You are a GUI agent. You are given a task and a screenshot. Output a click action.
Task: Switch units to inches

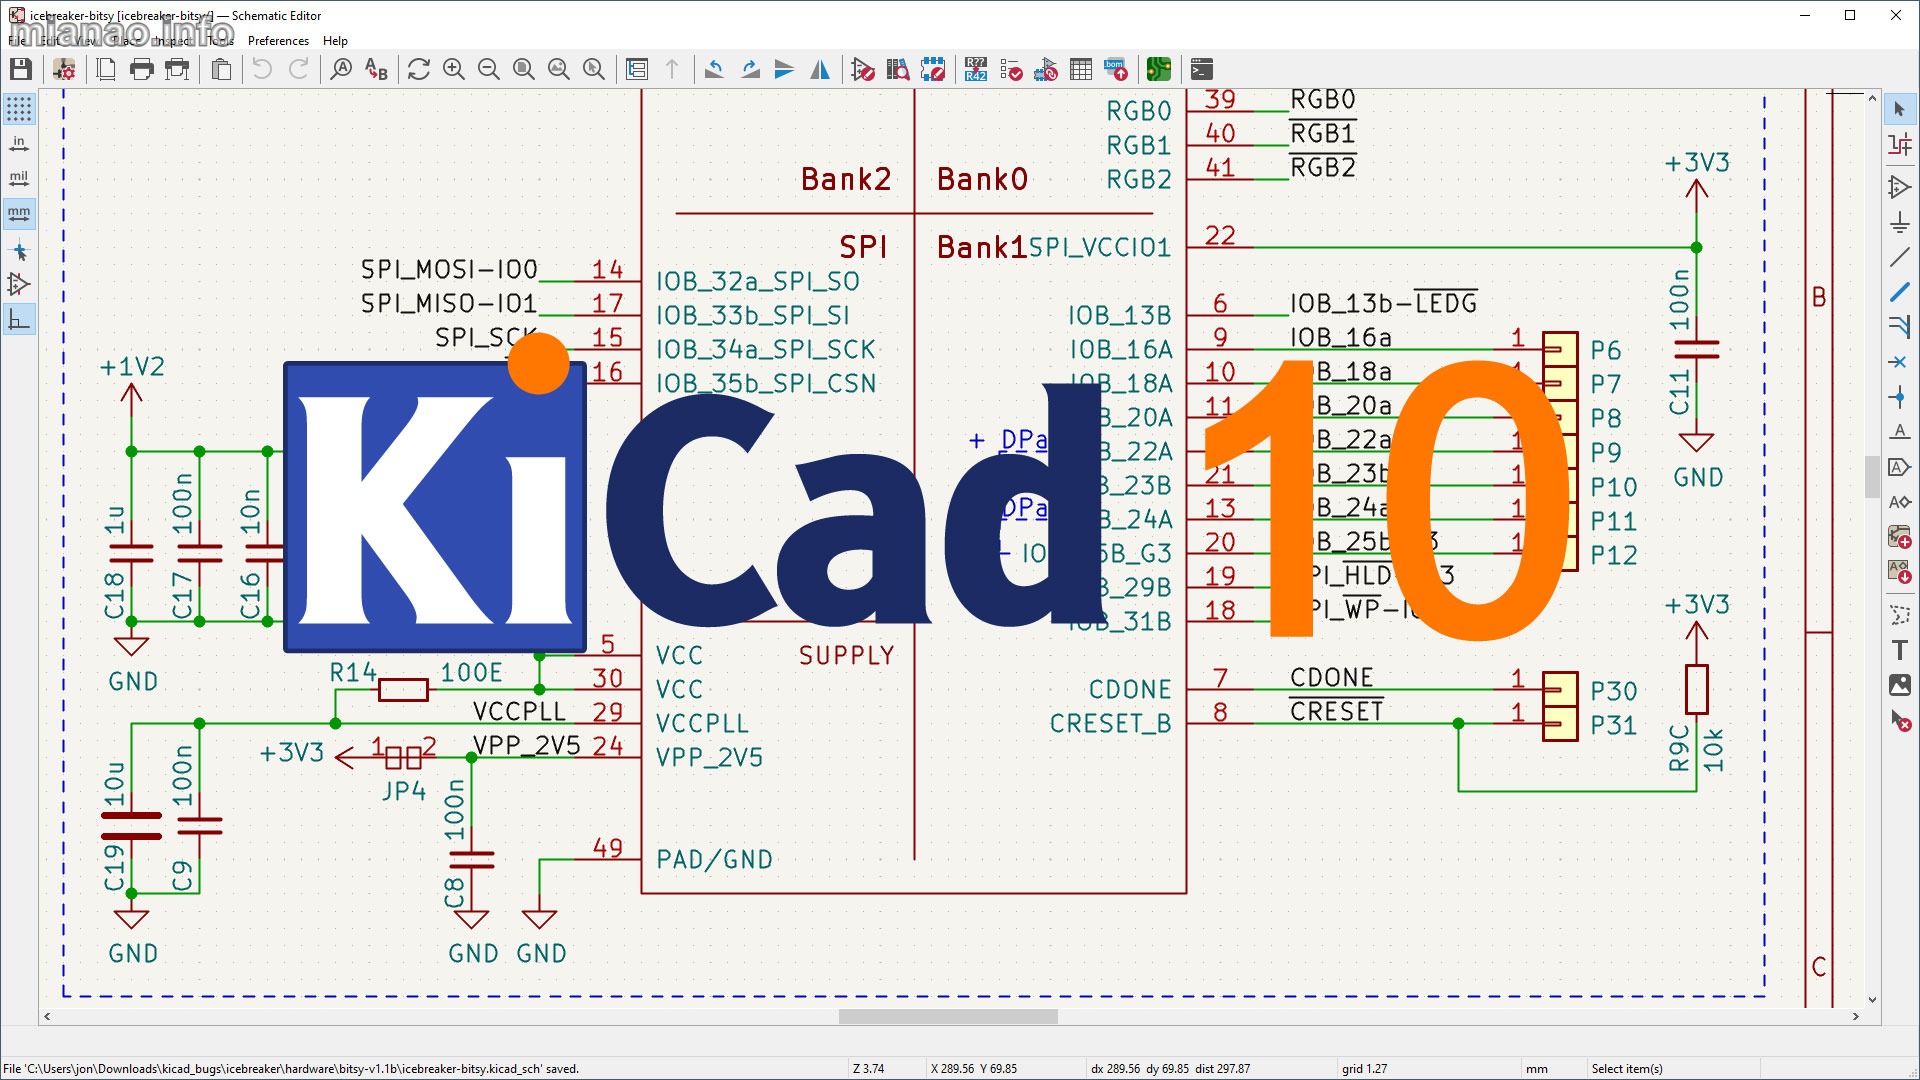coord(19,142)
